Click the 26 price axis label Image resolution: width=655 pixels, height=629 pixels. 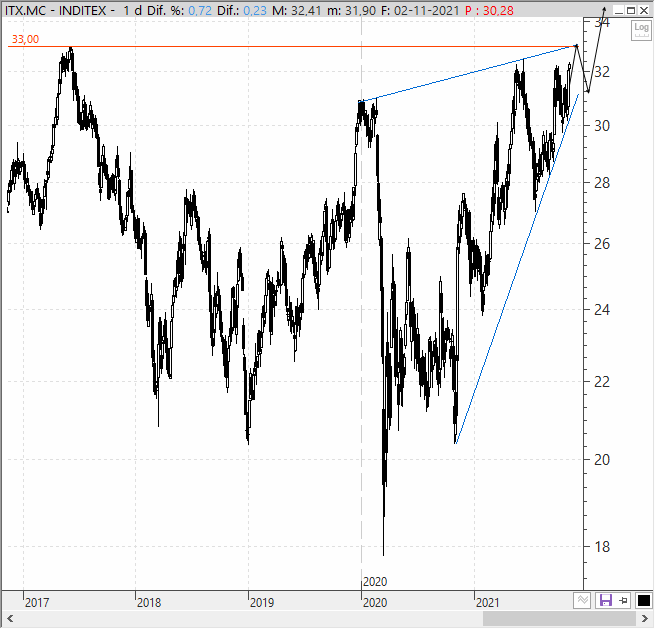(x=602, y=244)
